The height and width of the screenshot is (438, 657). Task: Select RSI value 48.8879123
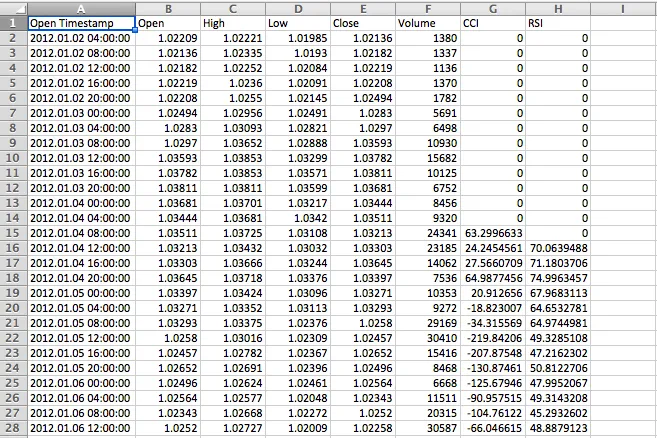558,428
